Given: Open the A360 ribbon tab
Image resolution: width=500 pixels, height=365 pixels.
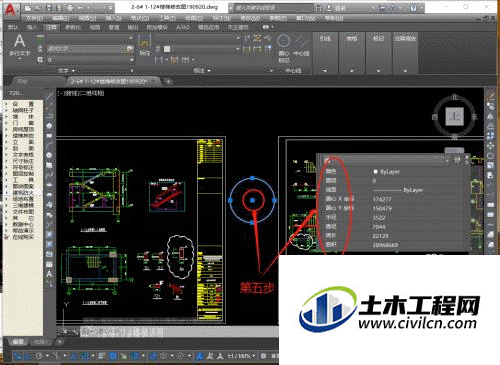Looking at the screenshot, I should pyautogui.click(x=183, y=27).
